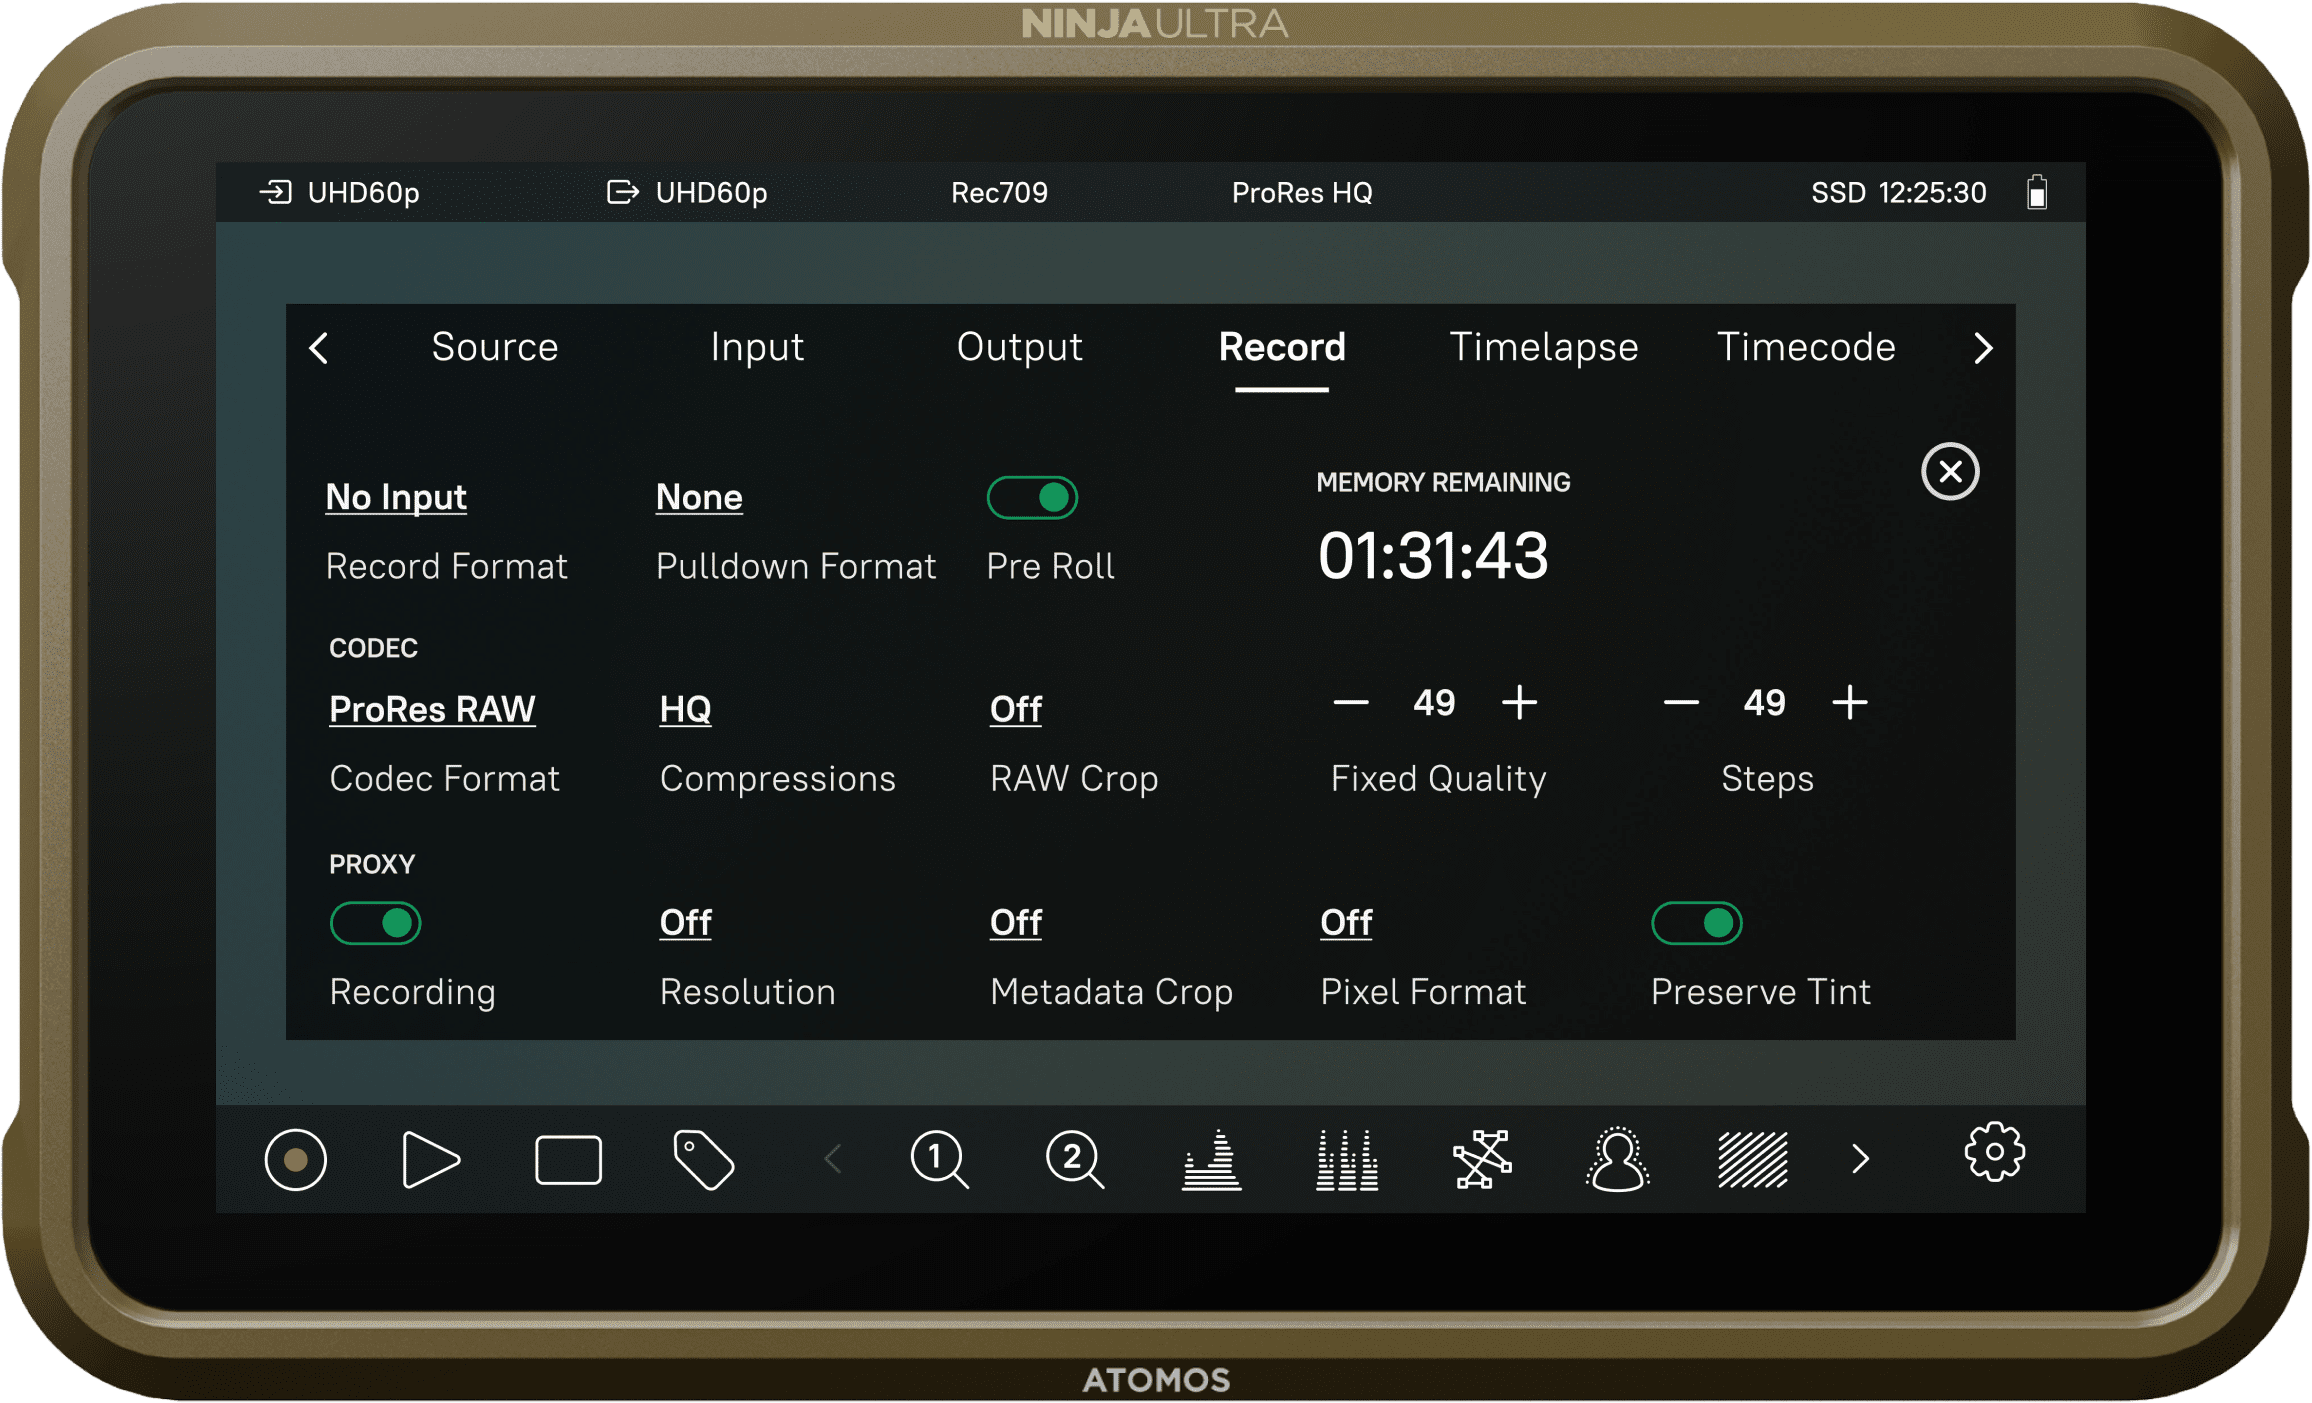Tap the 1x zoom magnifier icon
The height and width of the screenshot is (1403, 2312).
coord(939,1159)
